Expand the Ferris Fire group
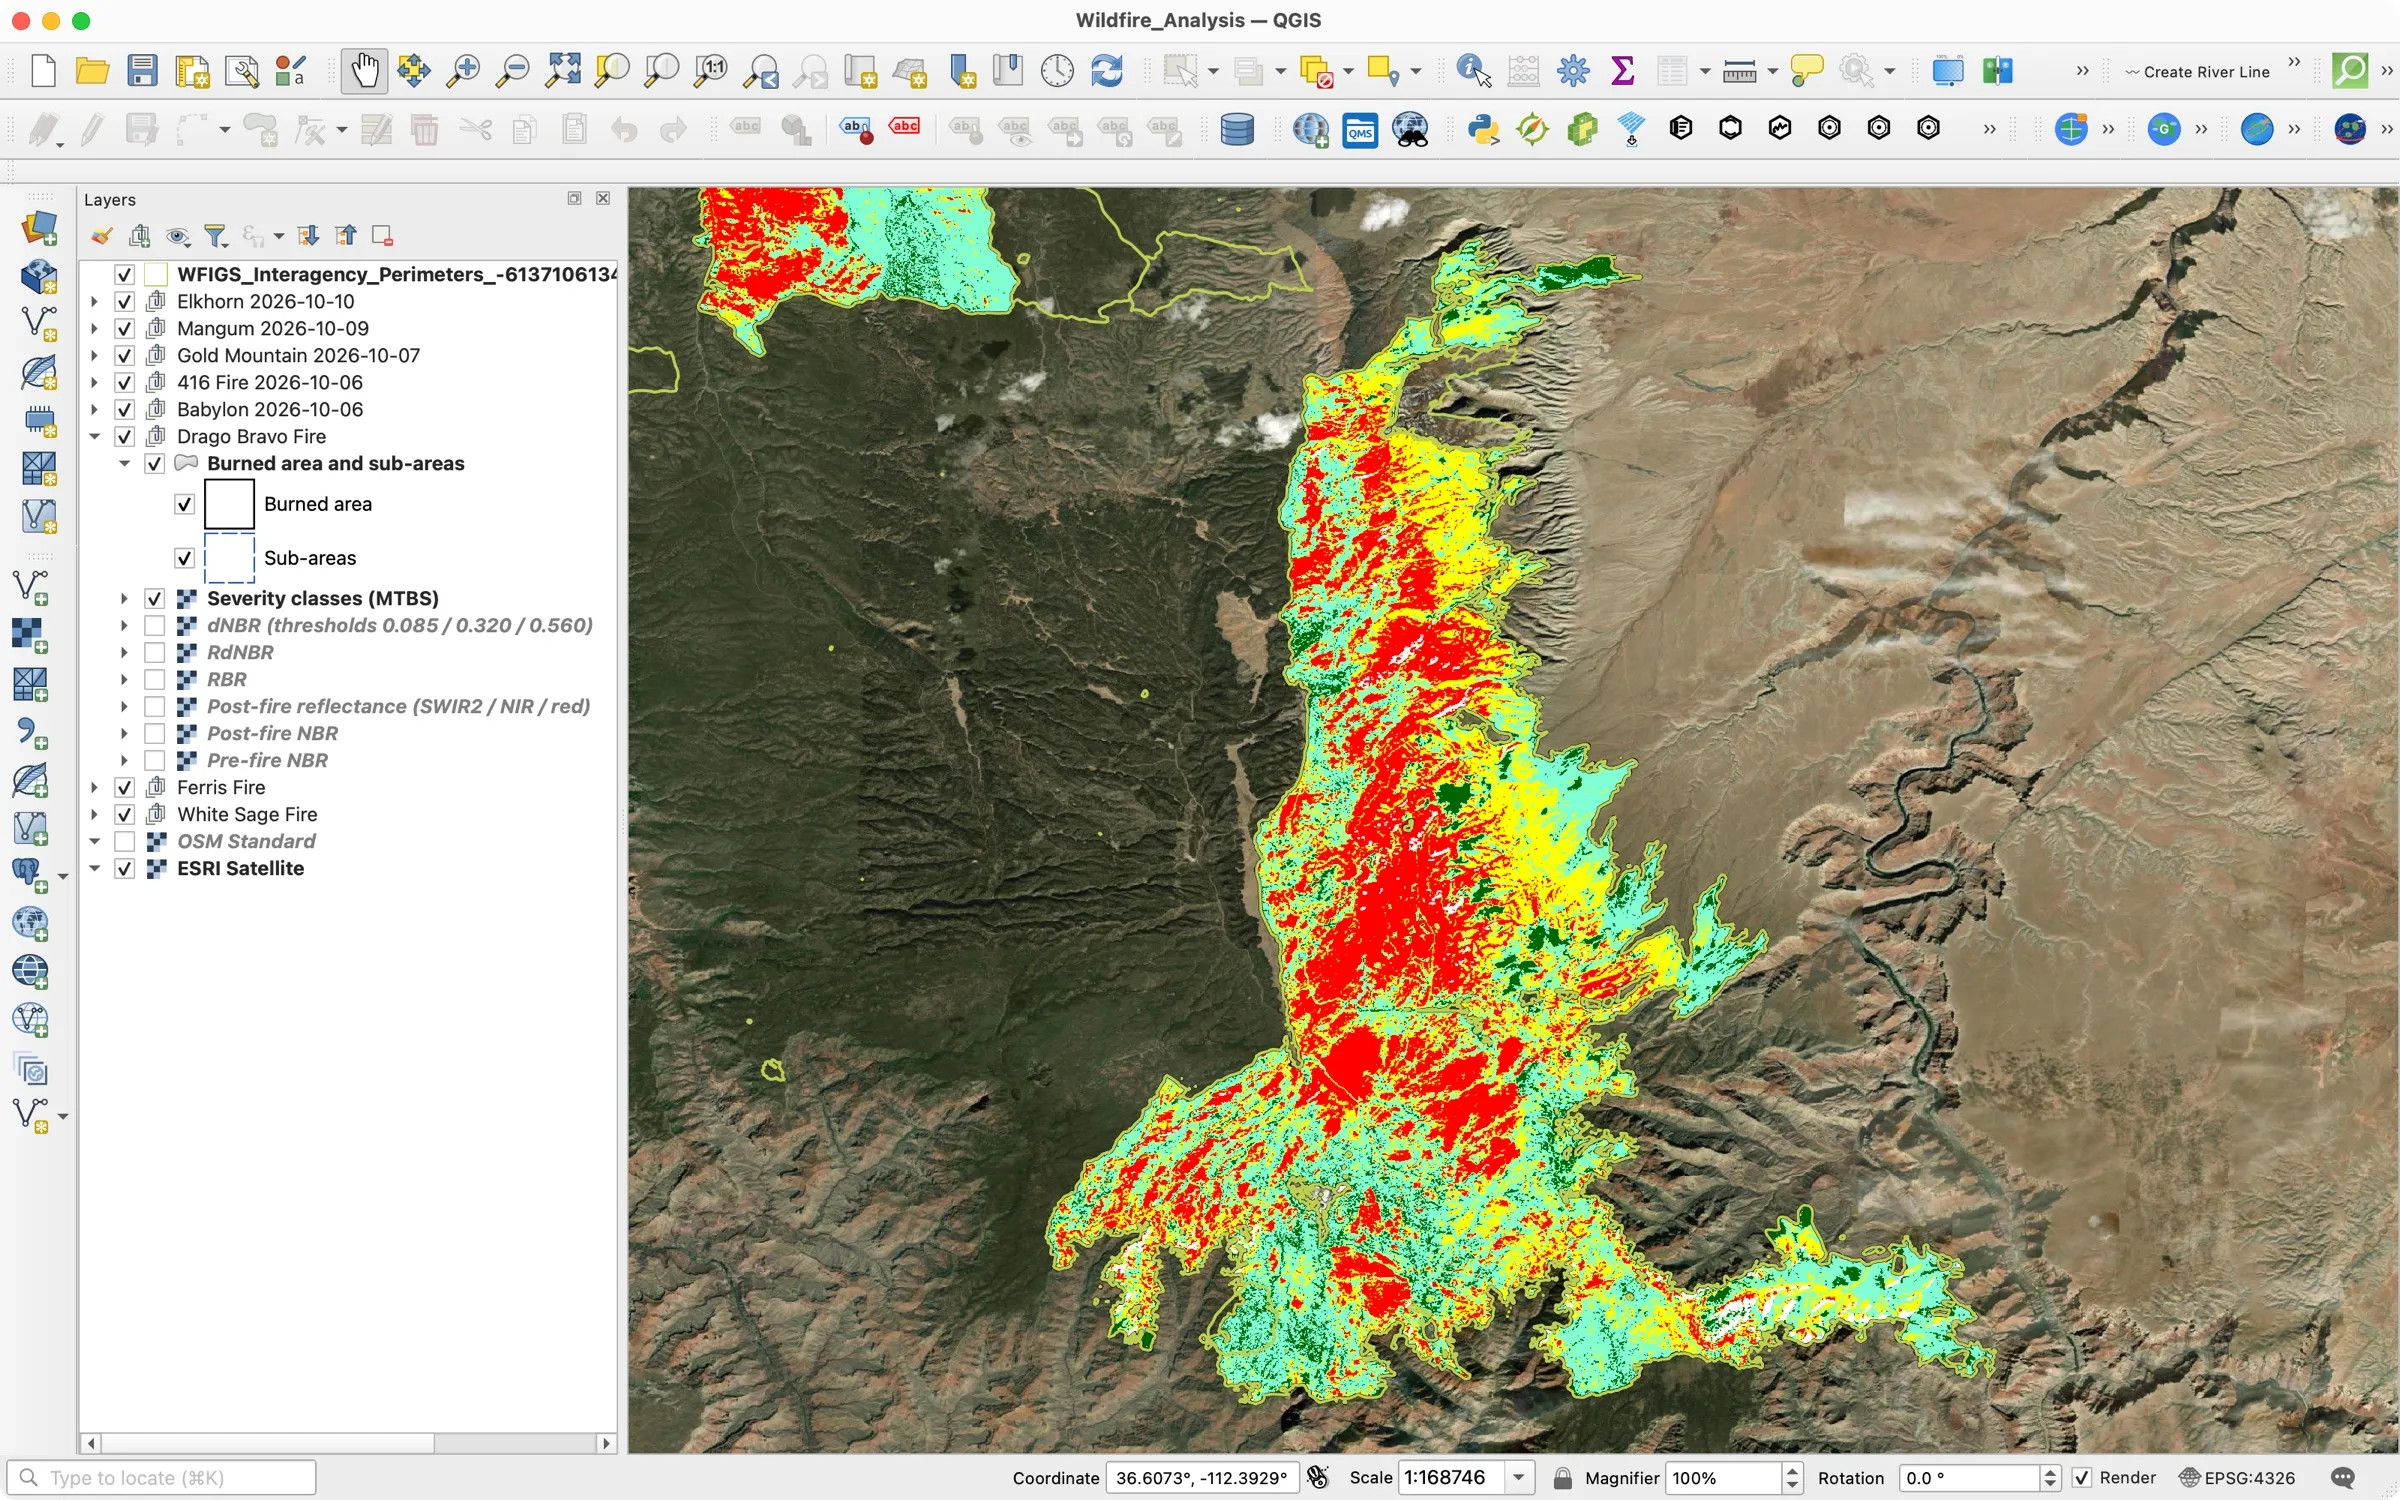The width and height of the screenshot is (2400, 1500). click(x=95, y=787)
